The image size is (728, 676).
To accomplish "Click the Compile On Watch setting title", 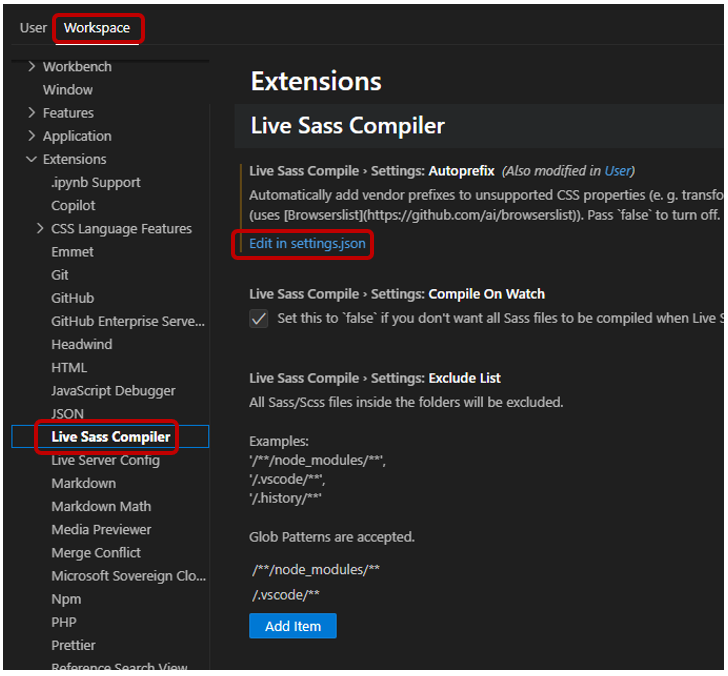I will pos(397,294).
